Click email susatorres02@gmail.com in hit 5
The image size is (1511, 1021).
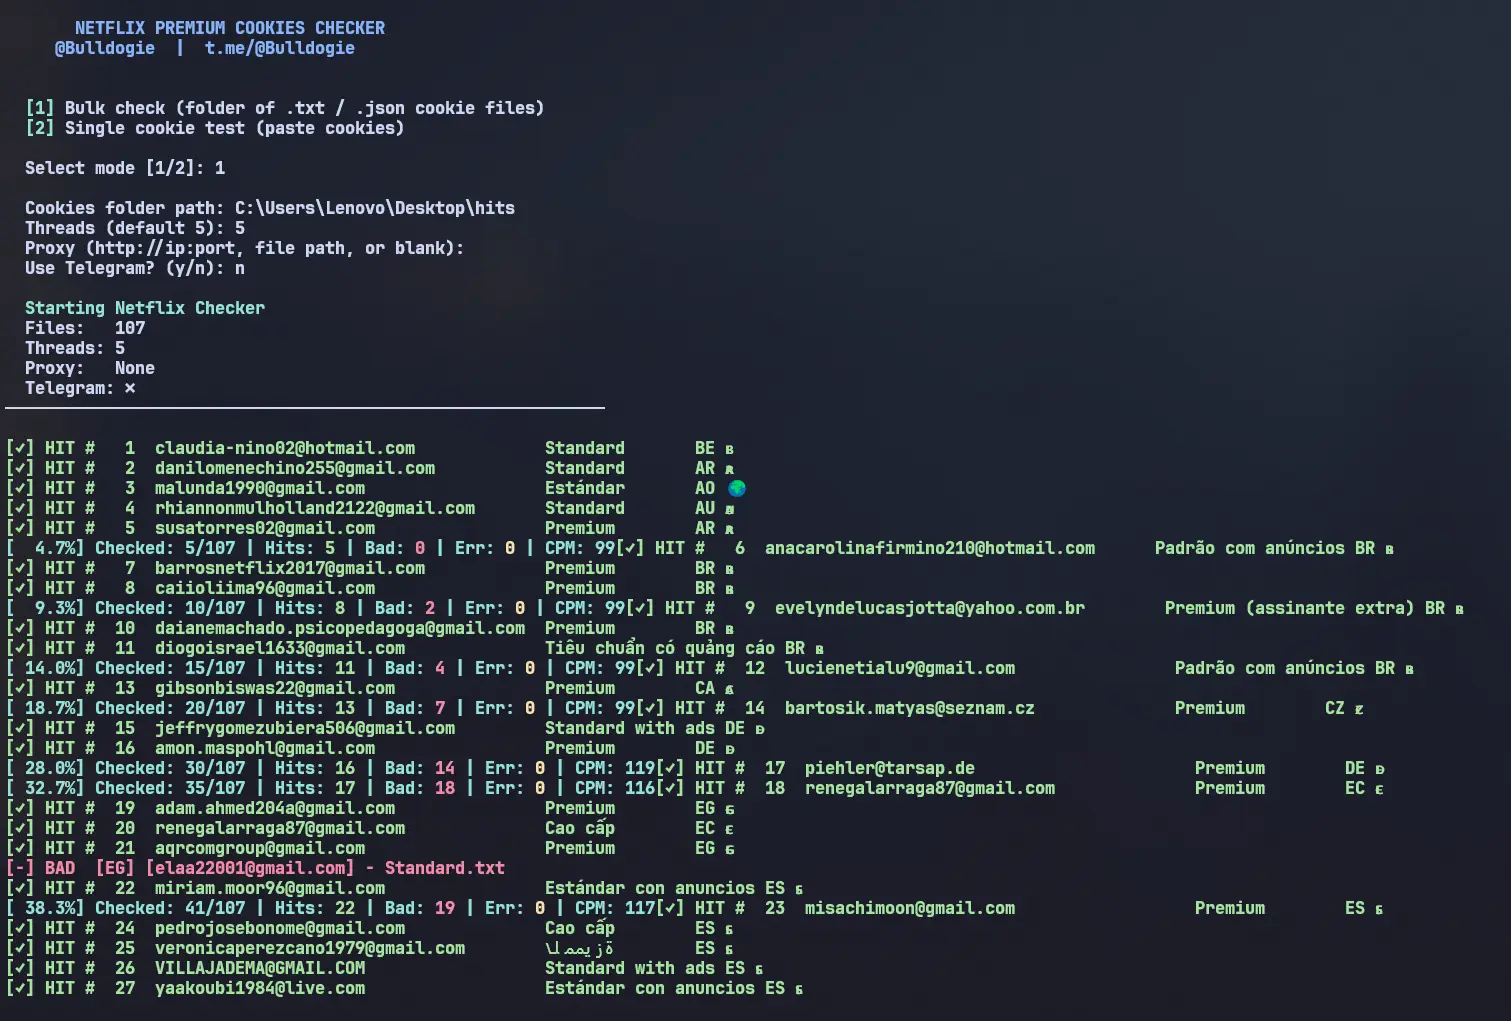tap(265, 528)
